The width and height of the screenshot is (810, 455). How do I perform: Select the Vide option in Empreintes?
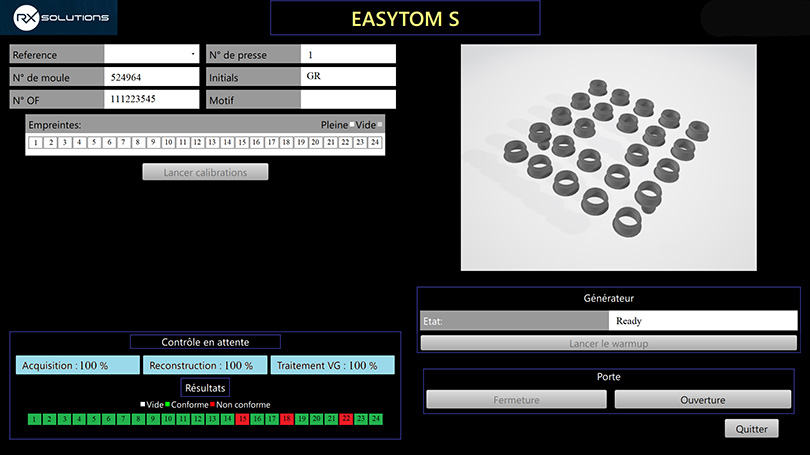(x=380, y=124)
